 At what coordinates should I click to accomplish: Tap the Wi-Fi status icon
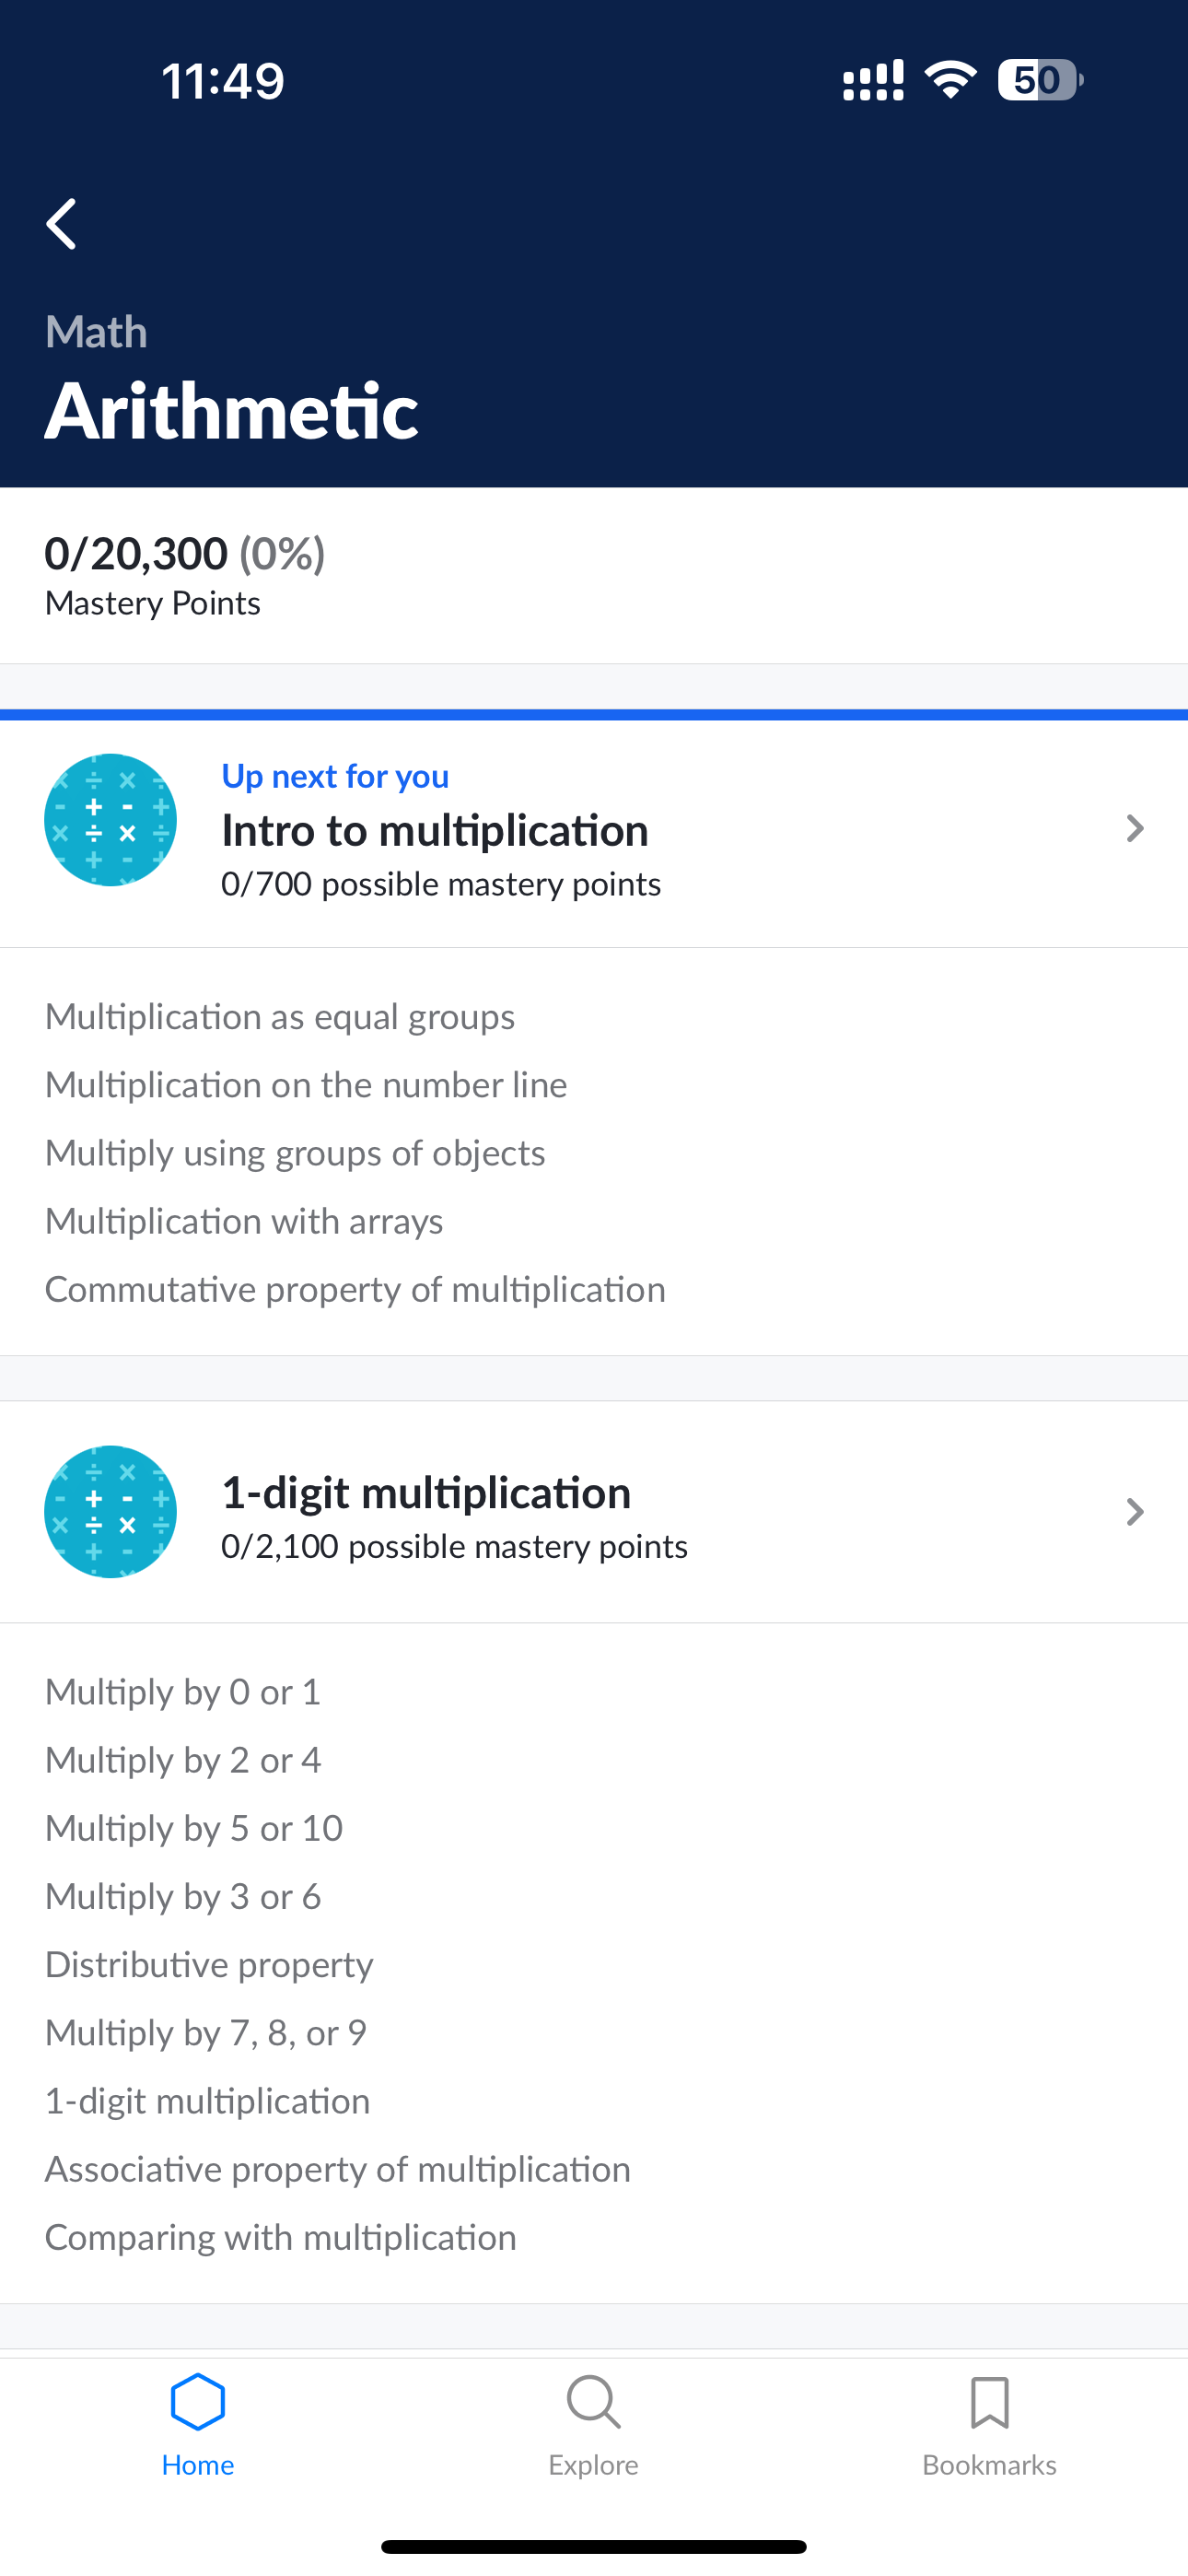coord(950,80)
